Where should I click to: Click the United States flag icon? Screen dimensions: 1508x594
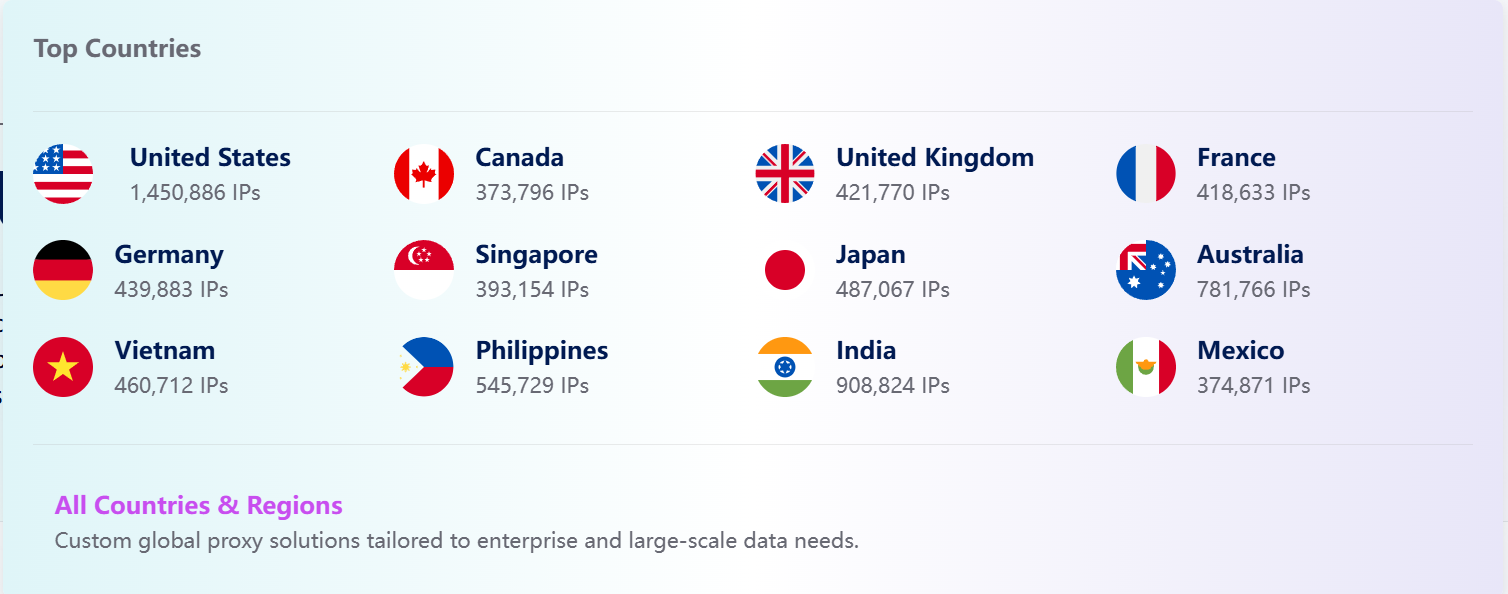pos(63,174)
